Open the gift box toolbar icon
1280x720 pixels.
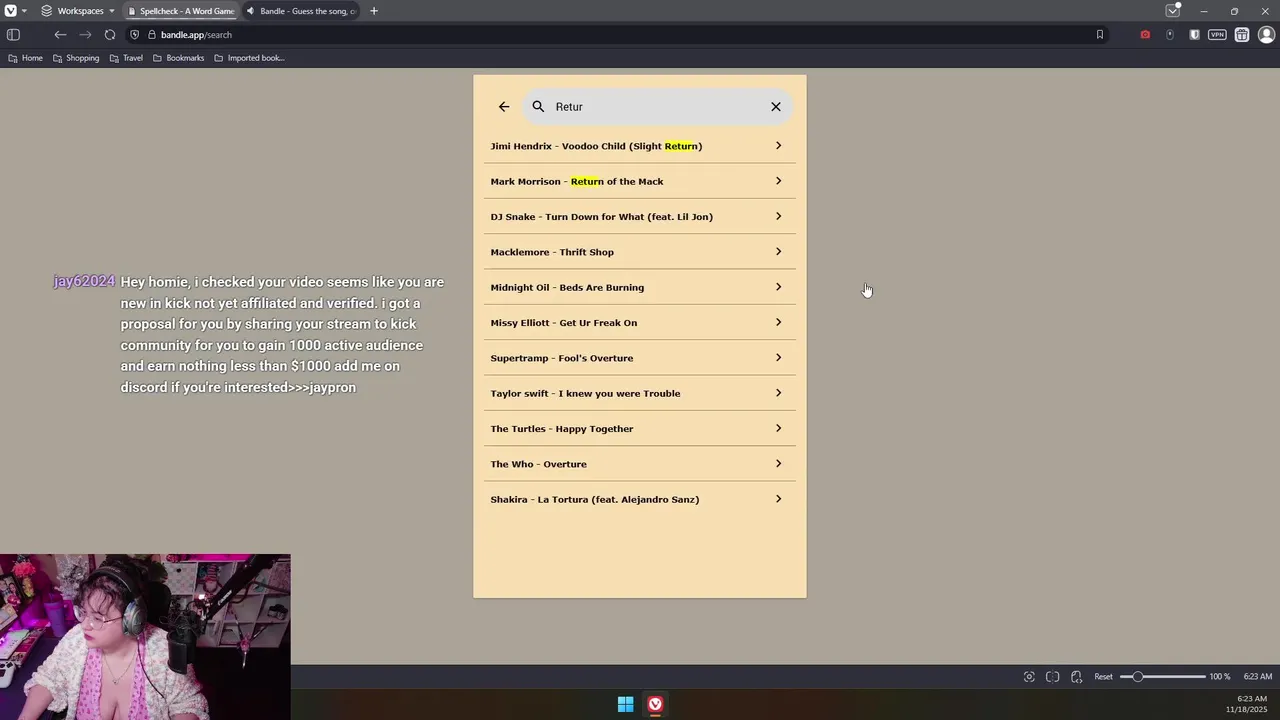click(x=1241, y=35)
